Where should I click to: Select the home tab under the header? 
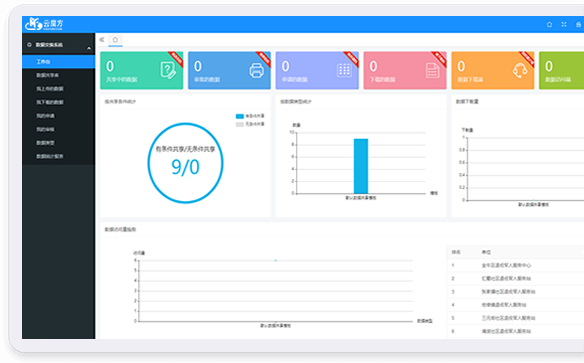(115, 39)
